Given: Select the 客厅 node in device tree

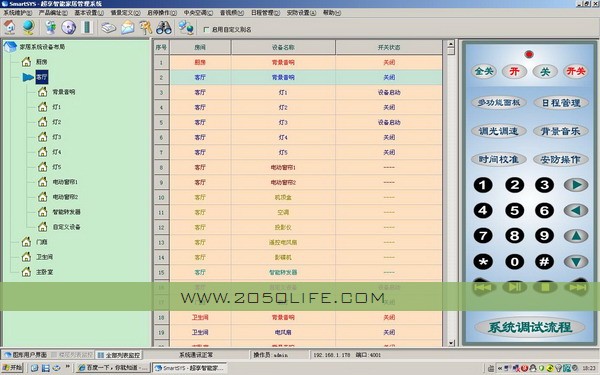Looking at the screenshot, I should tap(42, 77).
